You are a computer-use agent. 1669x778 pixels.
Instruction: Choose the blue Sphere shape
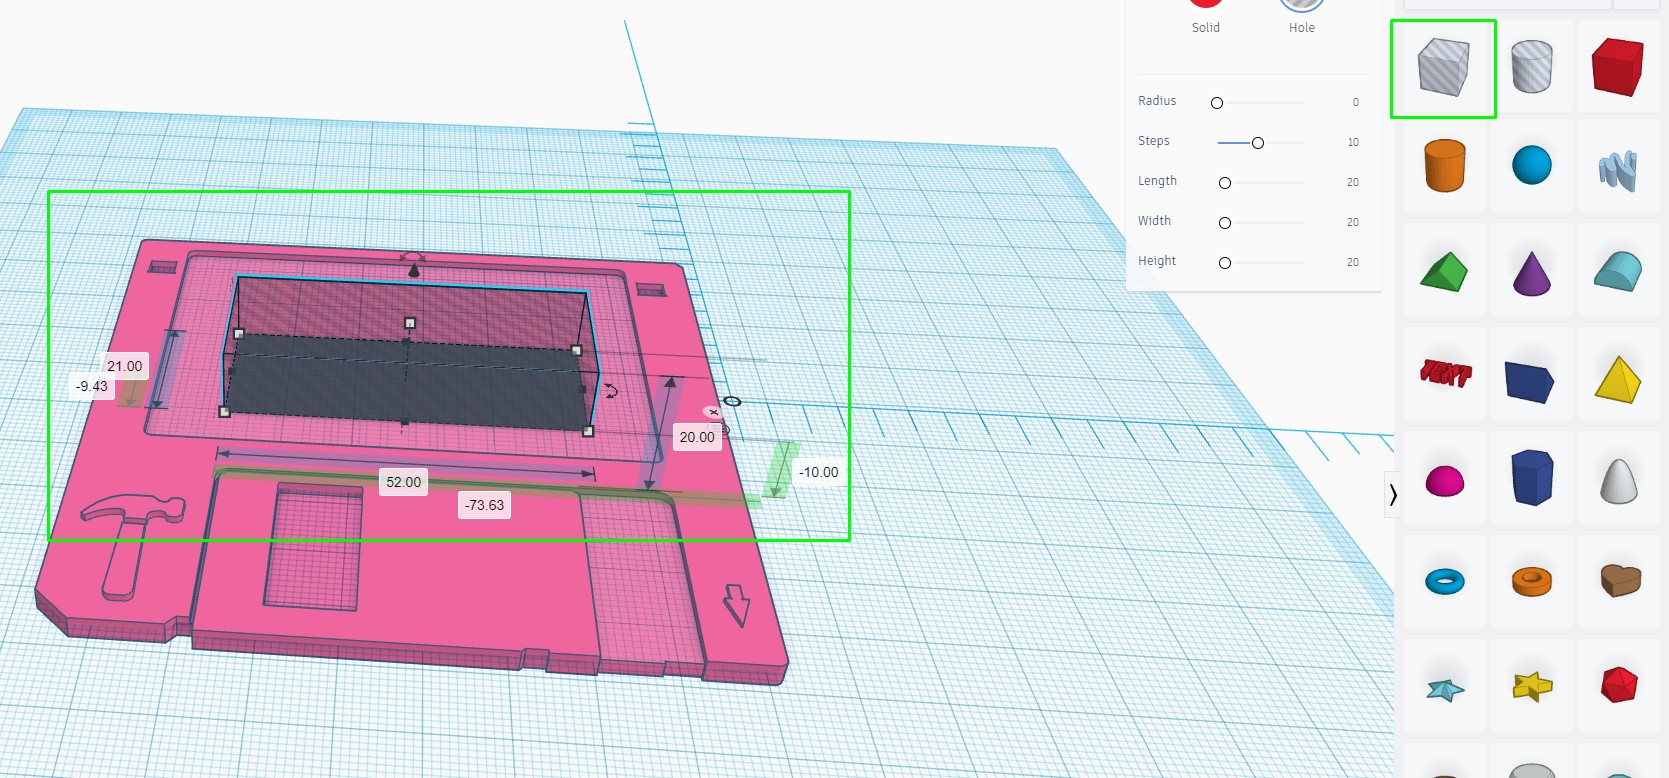[x=1531, y=165]
